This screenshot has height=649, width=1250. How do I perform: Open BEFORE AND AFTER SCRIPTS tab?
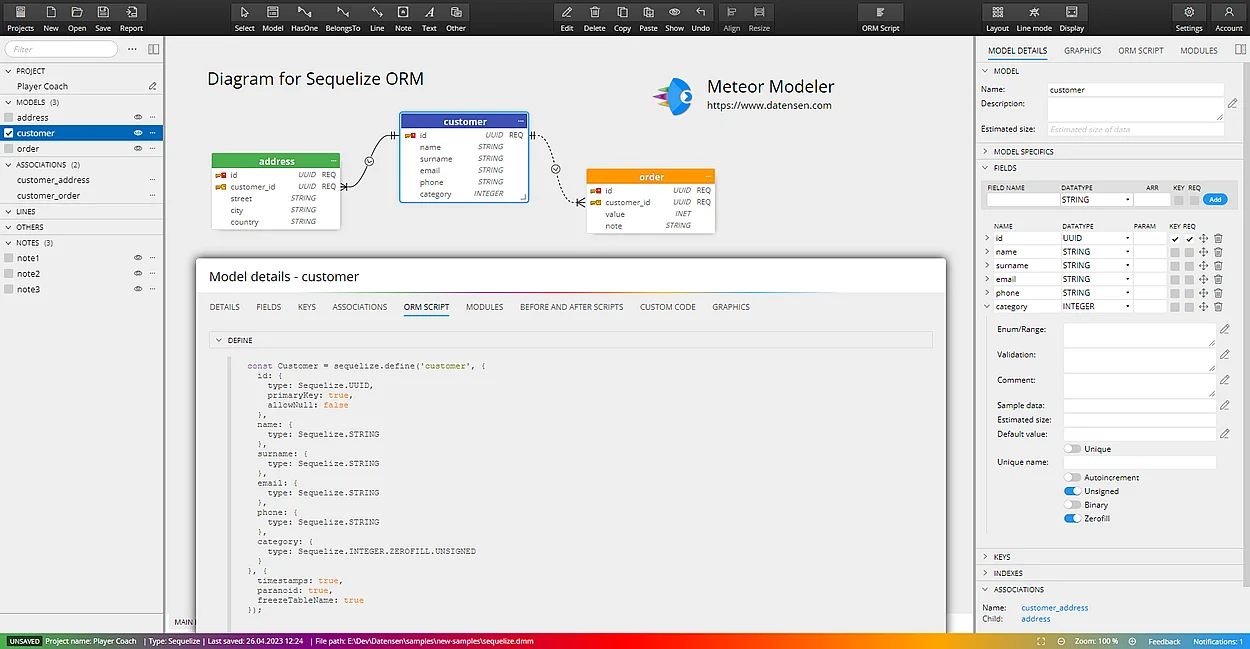coord(571,307)
